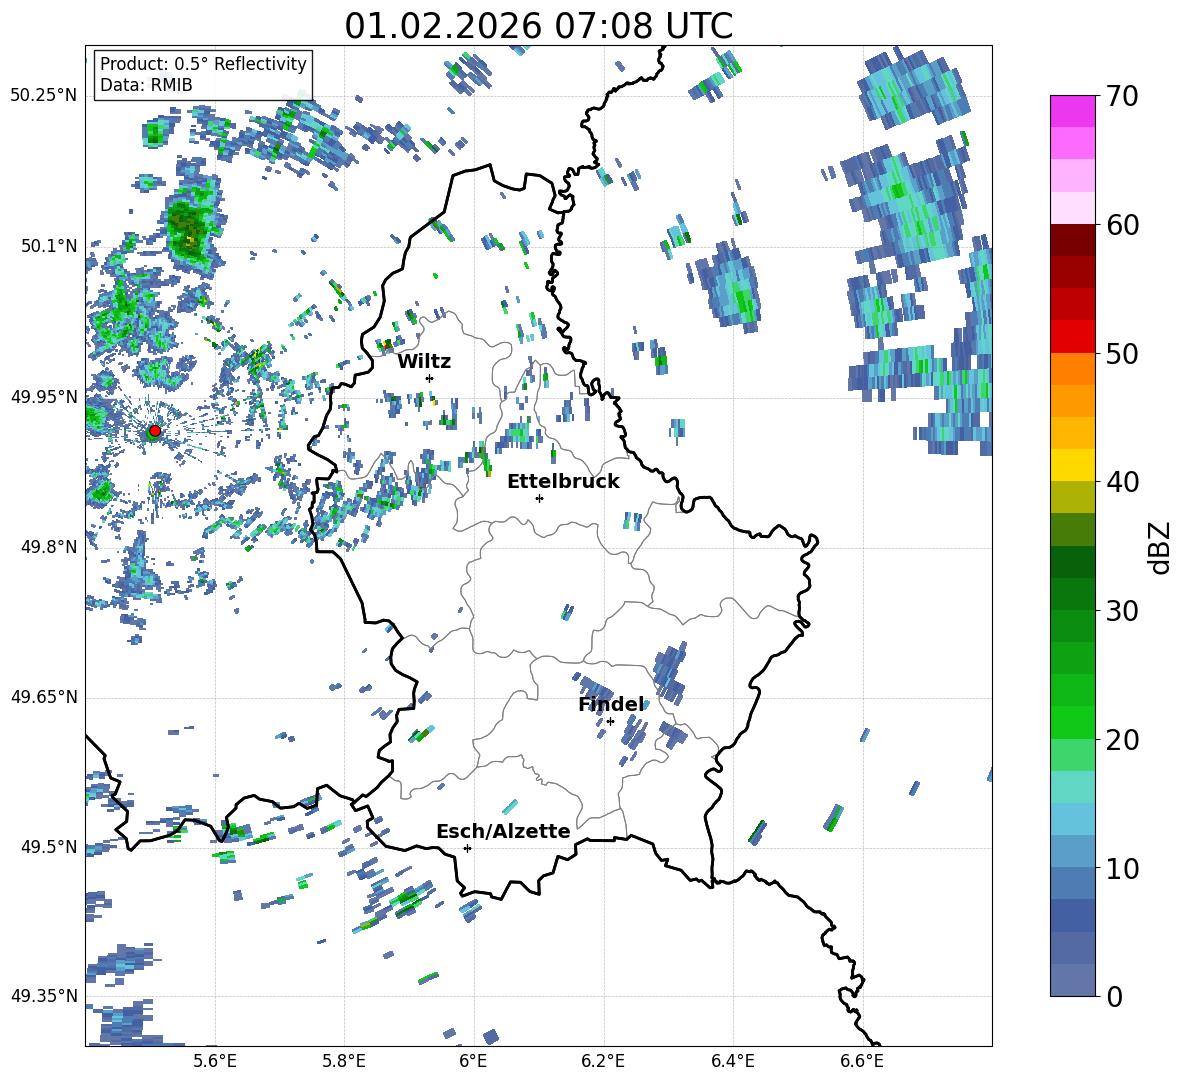Click the 10 dBZ colorbar tick label

(1121, 868)
